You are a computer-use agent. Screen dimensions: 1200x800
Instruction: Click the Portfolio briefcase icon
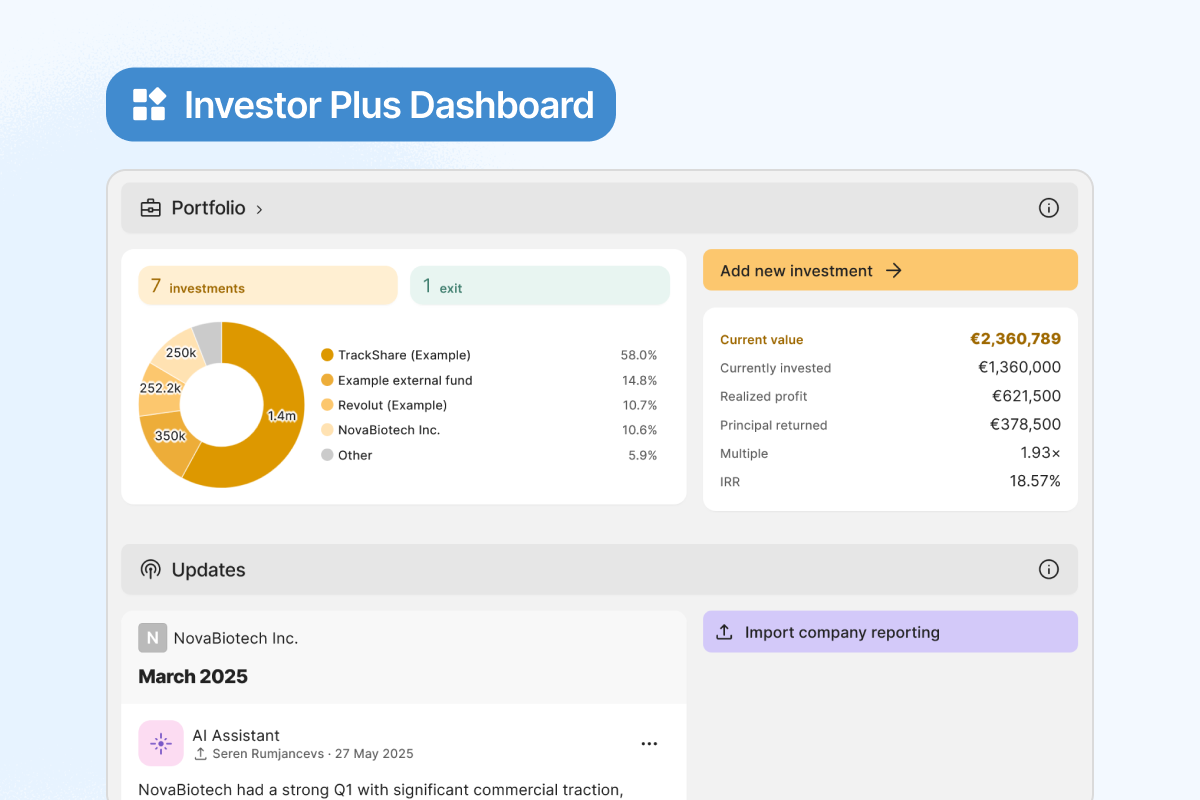(x=150, y=208)
